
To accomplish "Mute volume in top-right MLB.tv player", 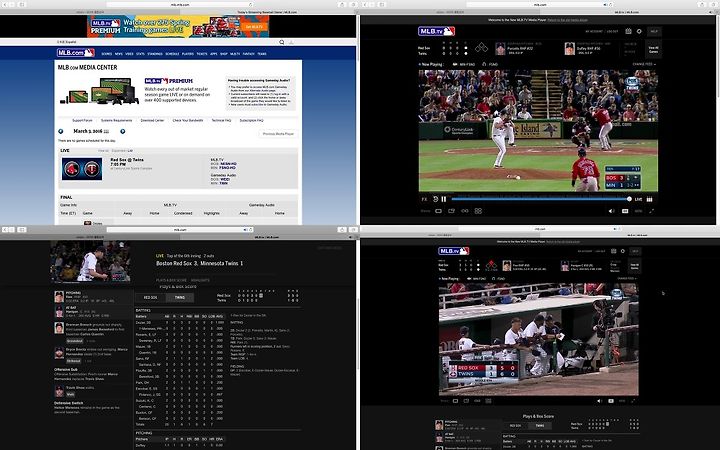I will tap(611, 211).
